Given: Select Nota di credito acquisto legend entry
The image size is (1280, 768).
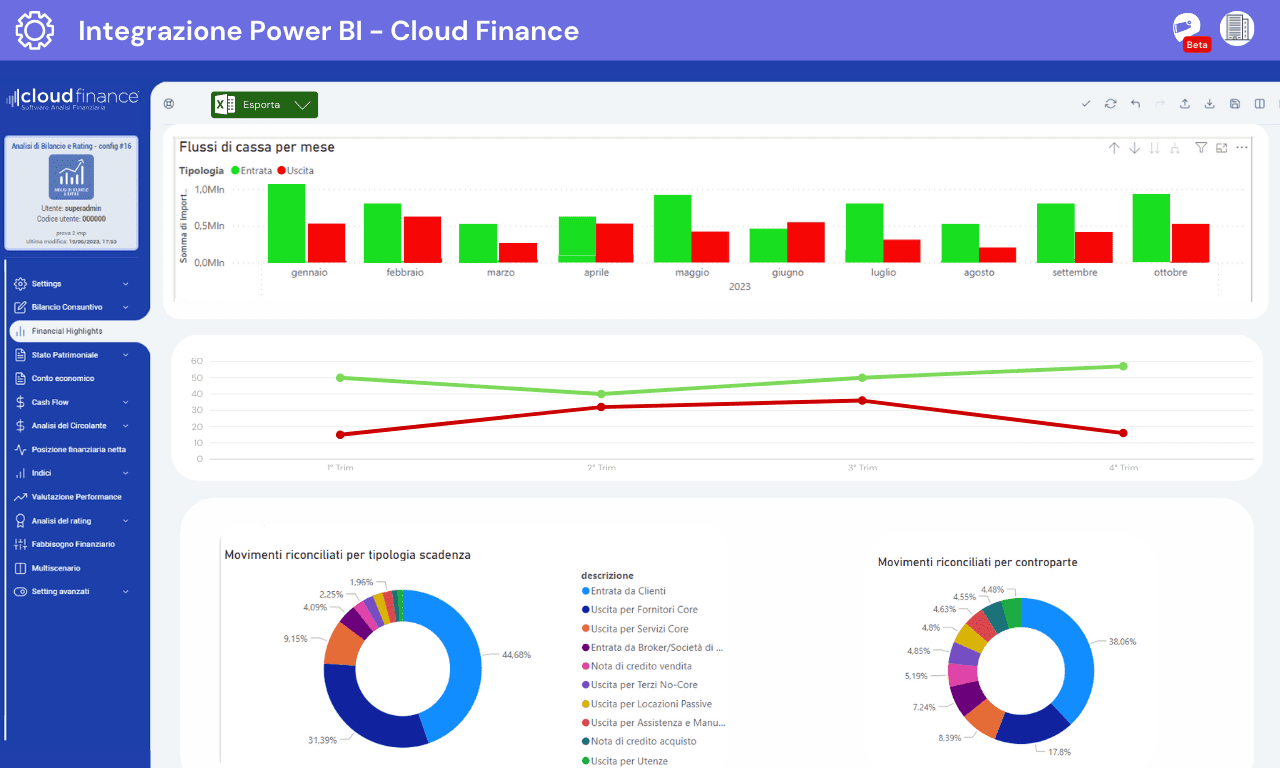Looking at the screenshot, I should point(638,741).
